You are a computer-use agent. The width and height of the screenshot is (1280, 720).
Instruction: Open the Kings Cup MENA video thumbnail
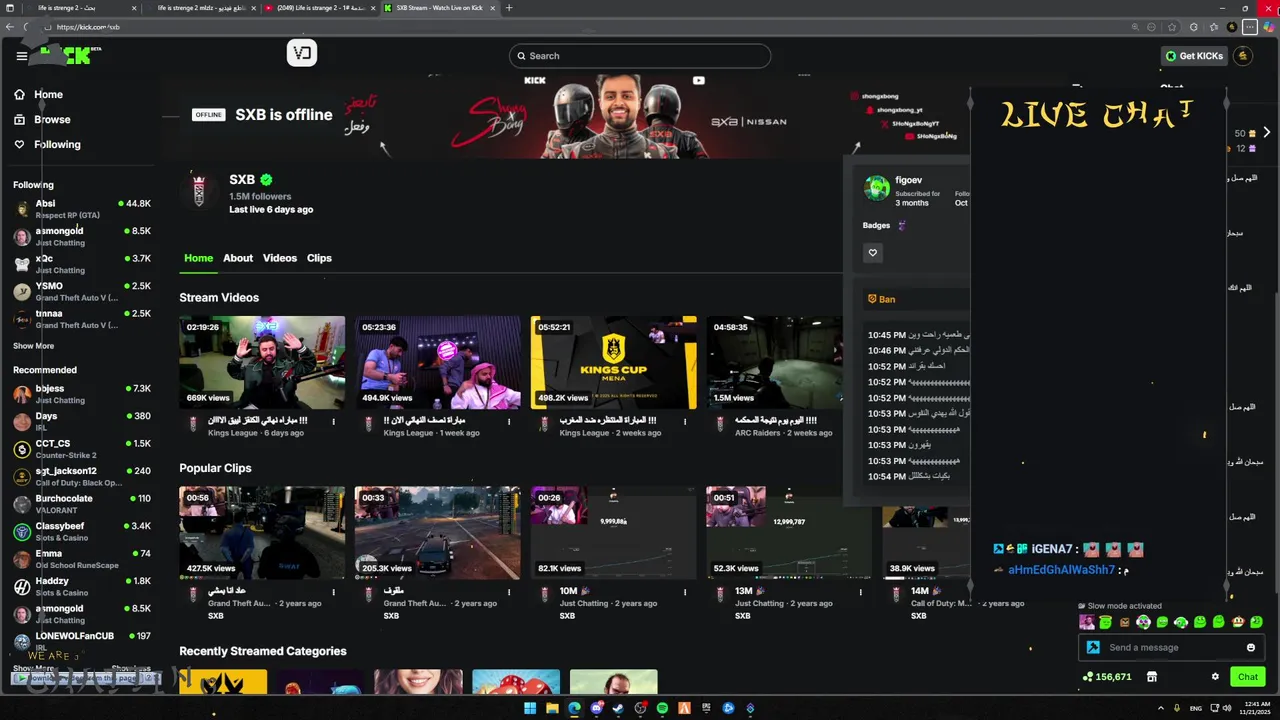tap(614, 362)
